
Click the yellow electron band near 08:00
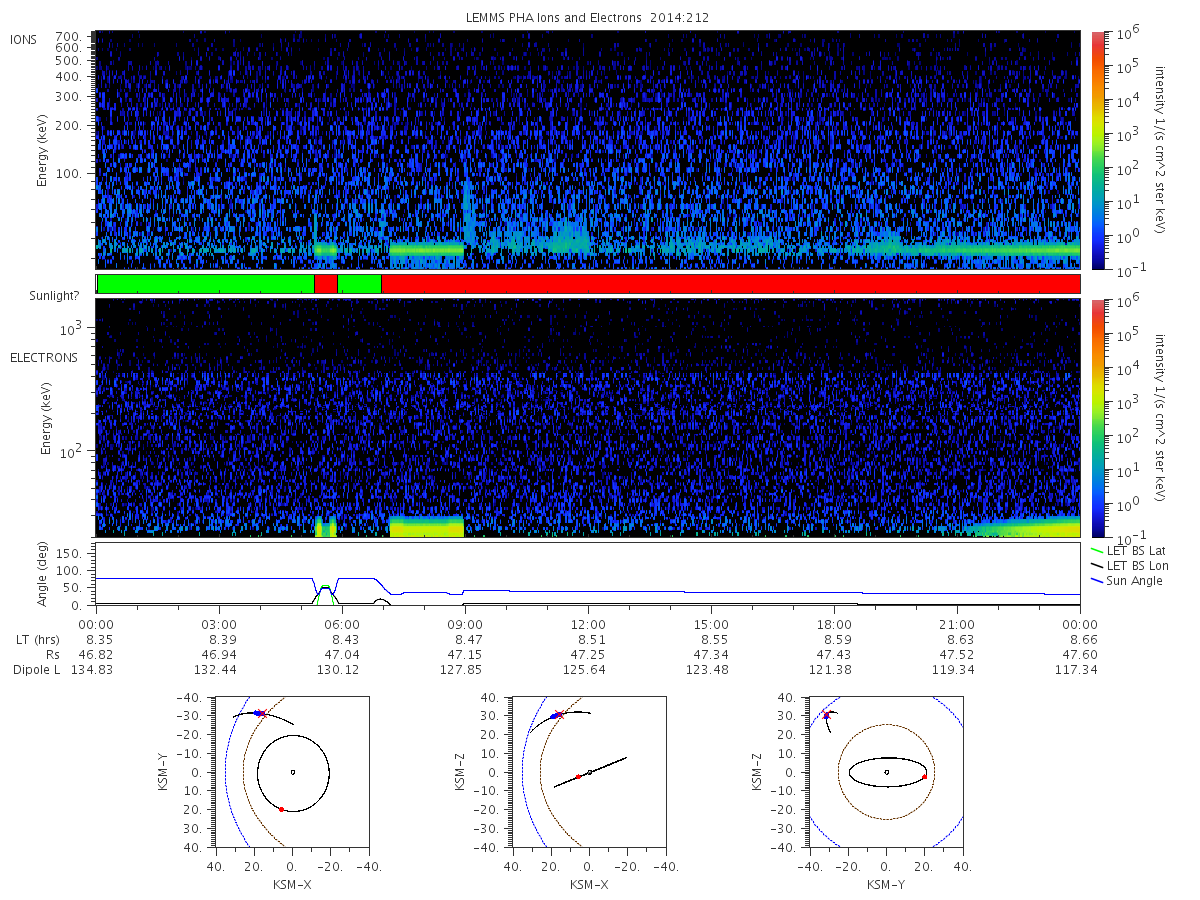[427, 527]
